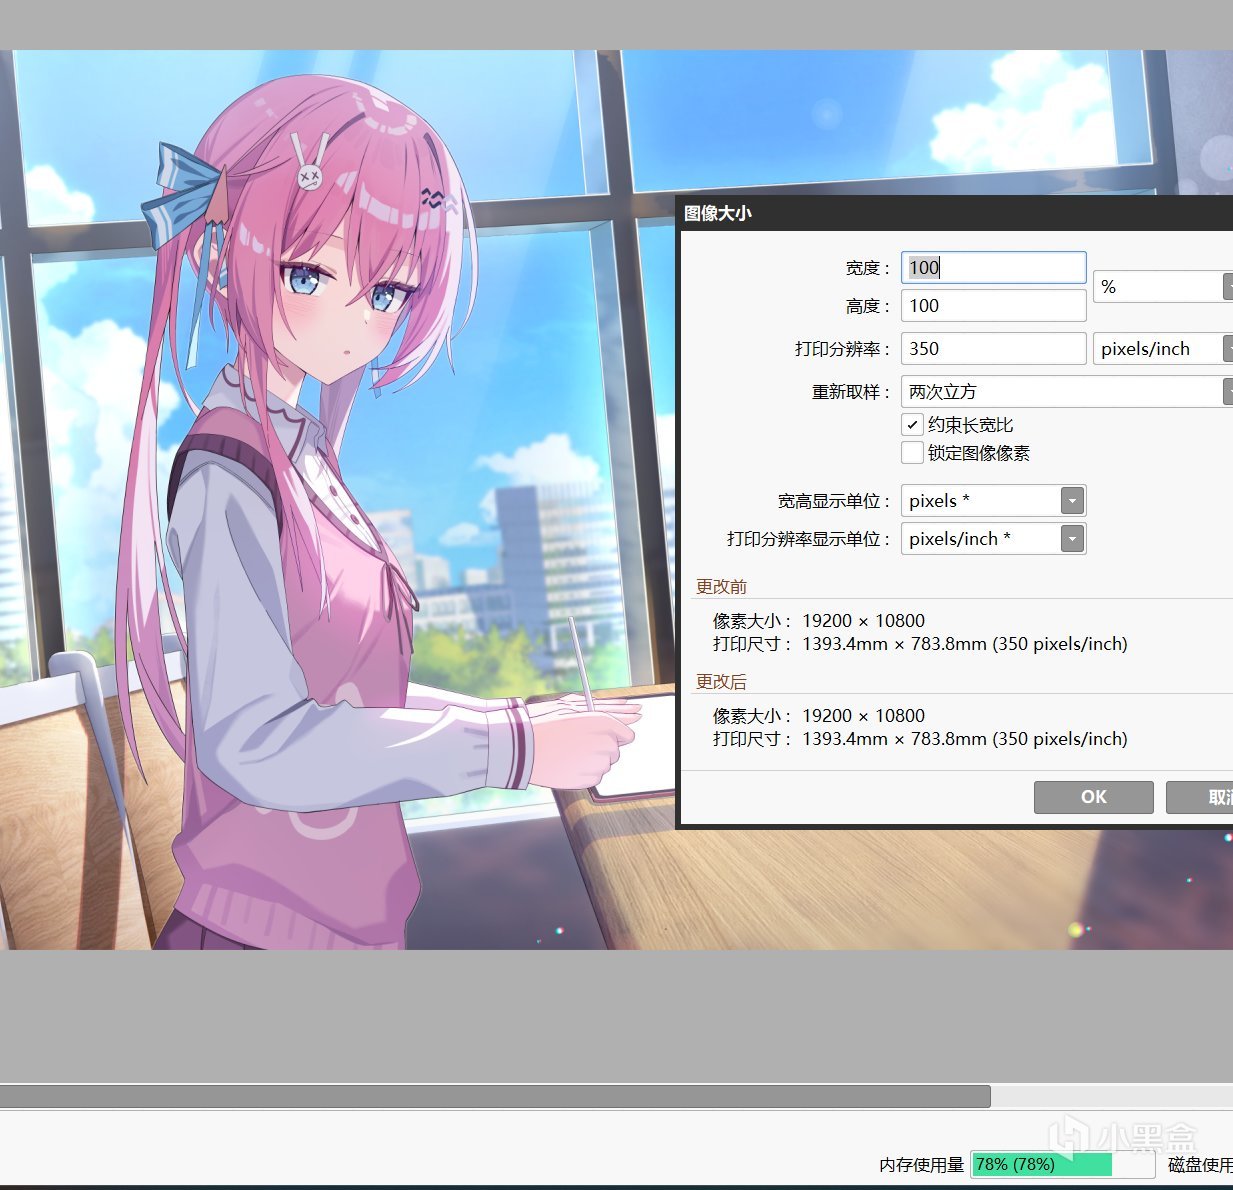
Task: Click the anime illustration on the canvas
Action: (338, 500)
